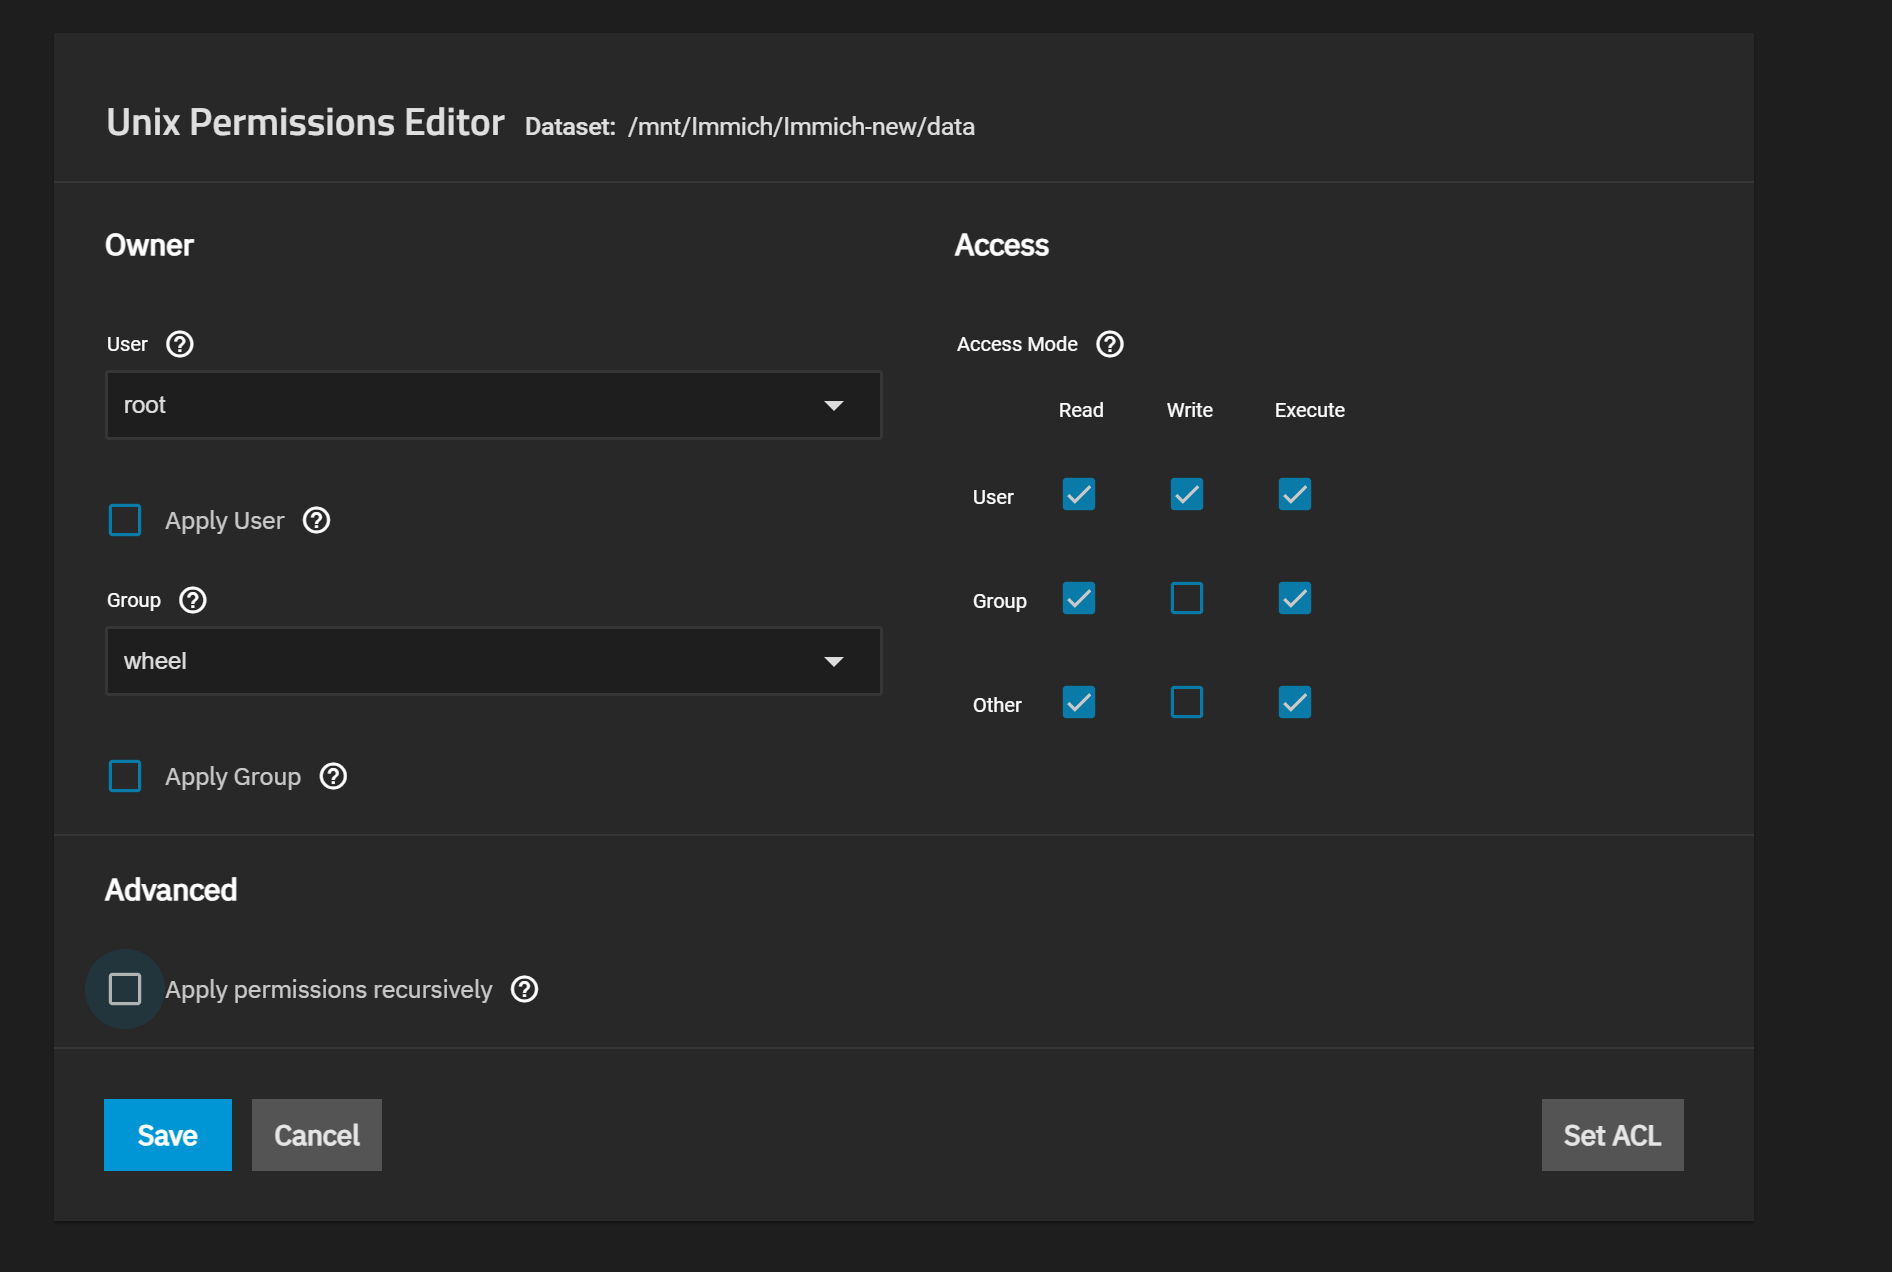
Task: Open the Set ACL editor
Action: pyautogui.click(x=1612, y=1135)
